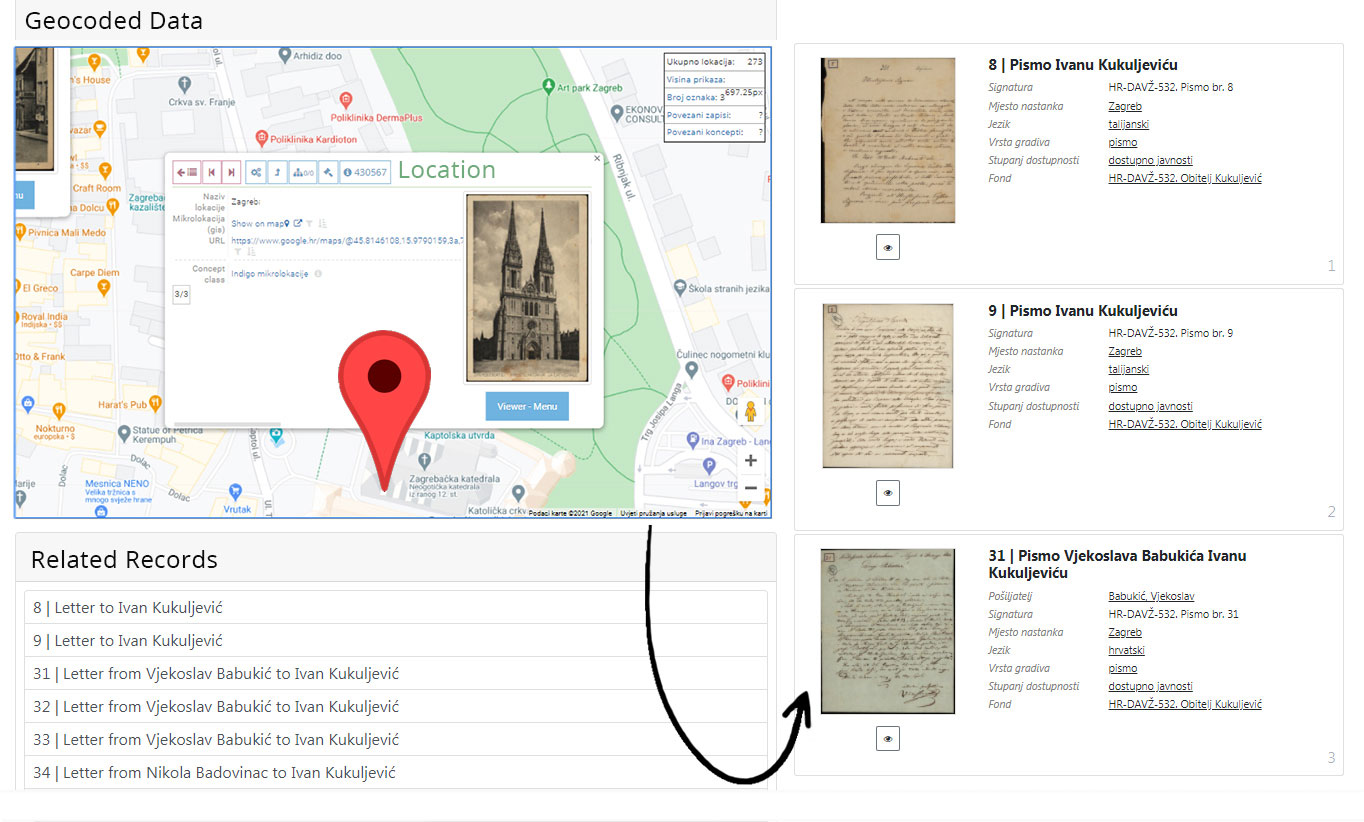This screenshot has height=822, width=1364.
Task: Go to first record in Location popup
Action: click(211, 172)
